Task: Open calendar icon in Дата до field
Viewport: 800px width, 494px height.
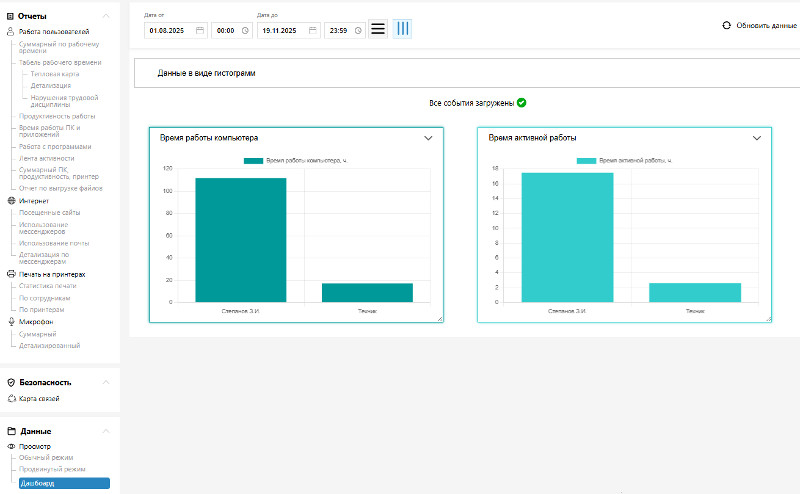Action: coord(312,31)
